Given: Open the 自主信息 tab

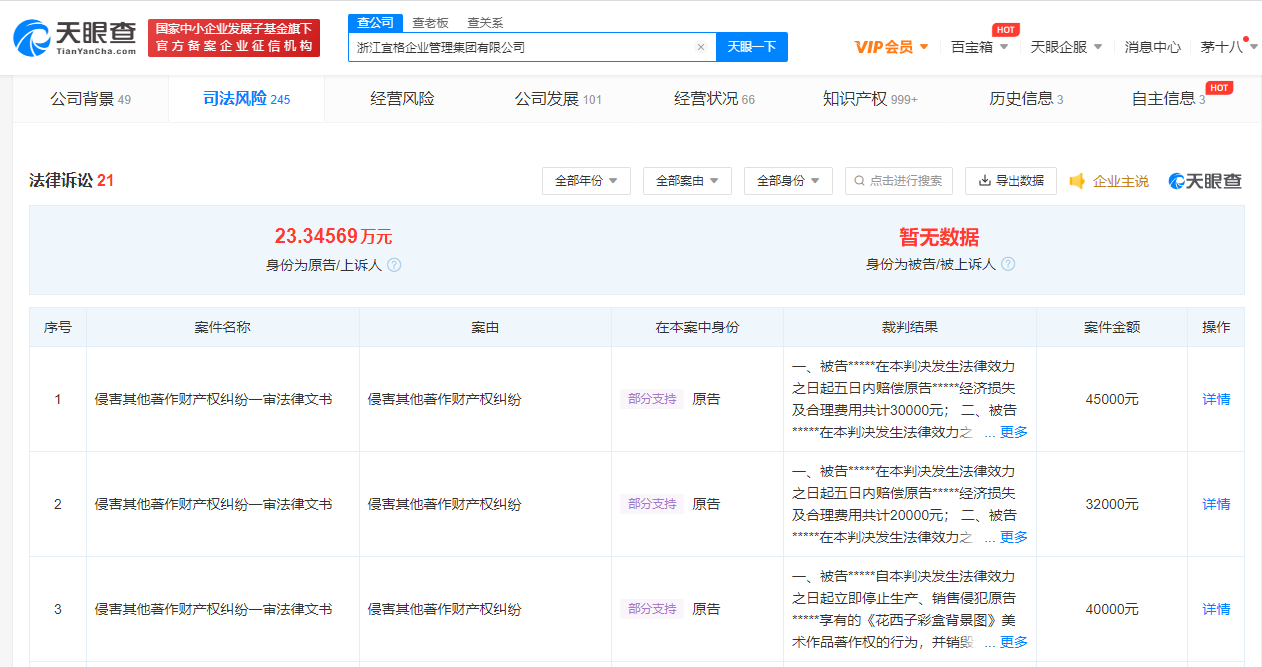Looking at the screenshot, I should 1168,99.
